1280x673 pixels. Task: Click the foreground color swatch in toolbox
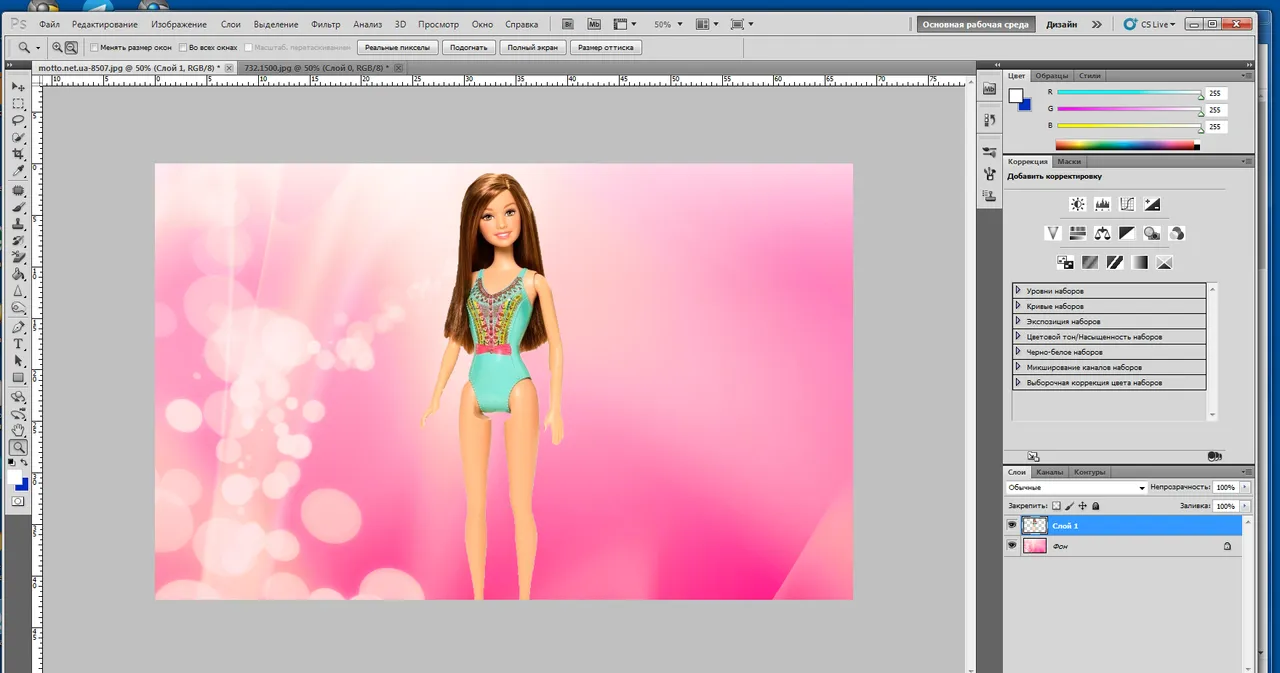click(x=16, y=477)
